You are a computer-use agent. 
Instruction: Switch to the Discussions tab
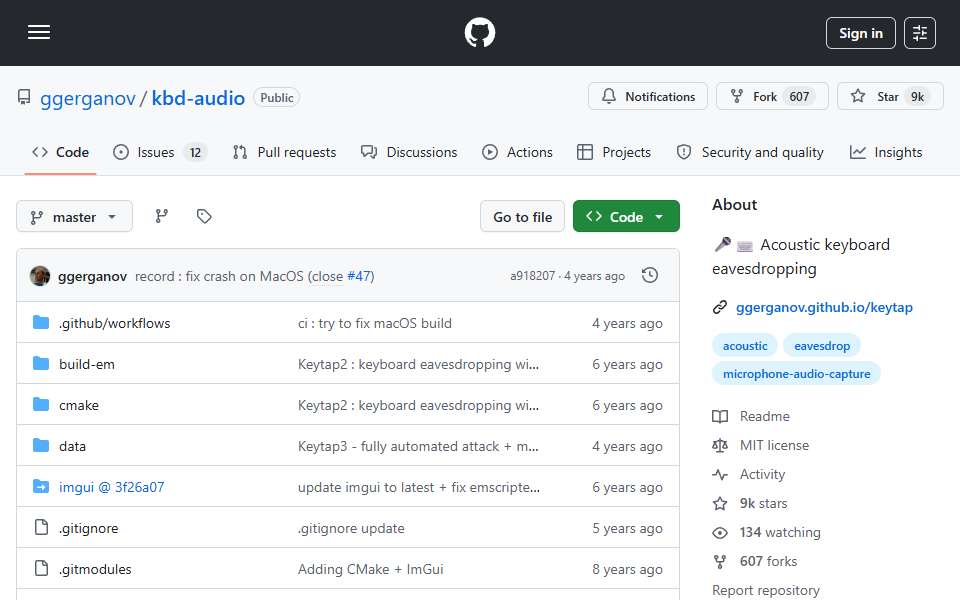coord(409,152)
